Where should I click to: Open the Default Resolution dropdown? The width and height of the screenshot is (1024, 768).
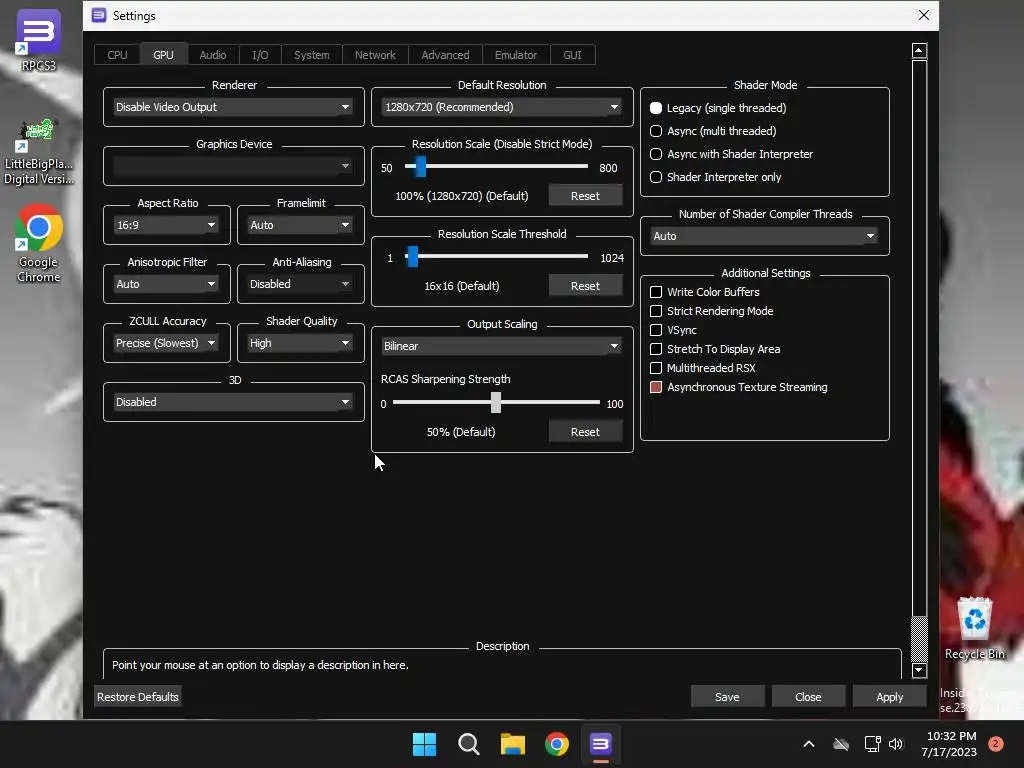[x=502, y=107]
